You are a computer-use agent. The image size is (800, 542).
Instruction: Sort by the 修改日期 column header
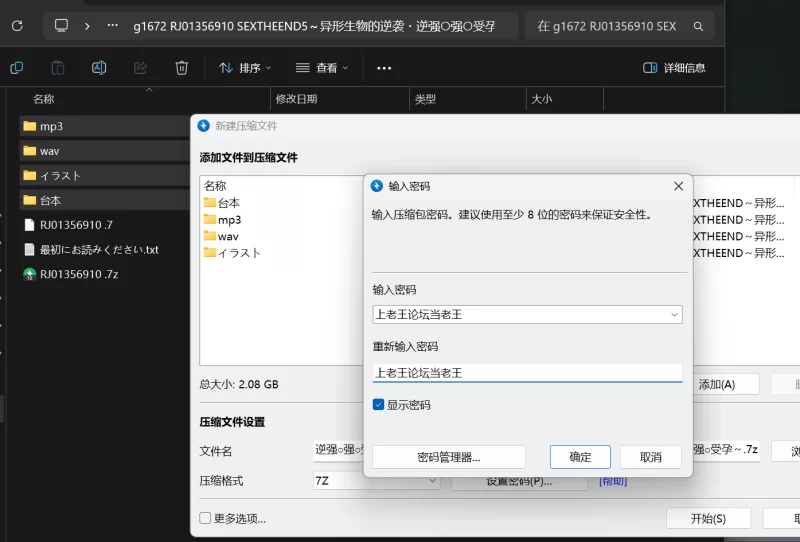296,99
